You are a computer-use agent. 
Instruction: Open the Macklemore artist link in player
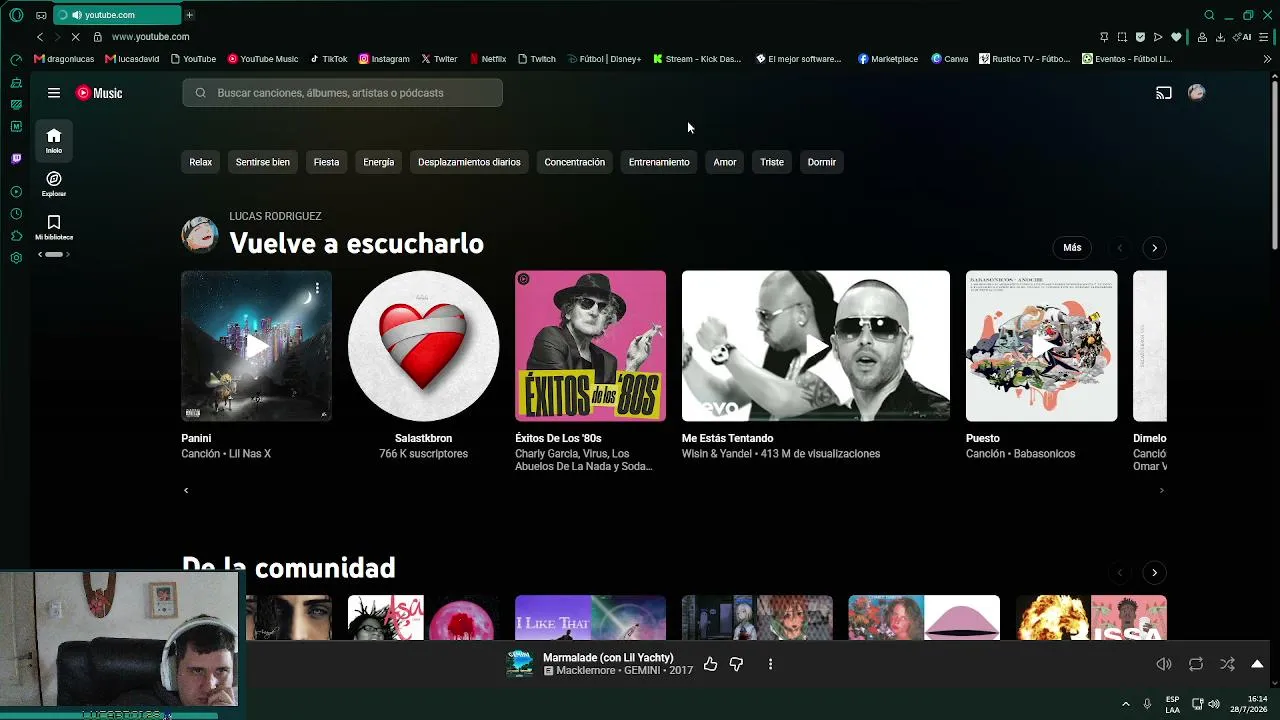coord(585,671)
